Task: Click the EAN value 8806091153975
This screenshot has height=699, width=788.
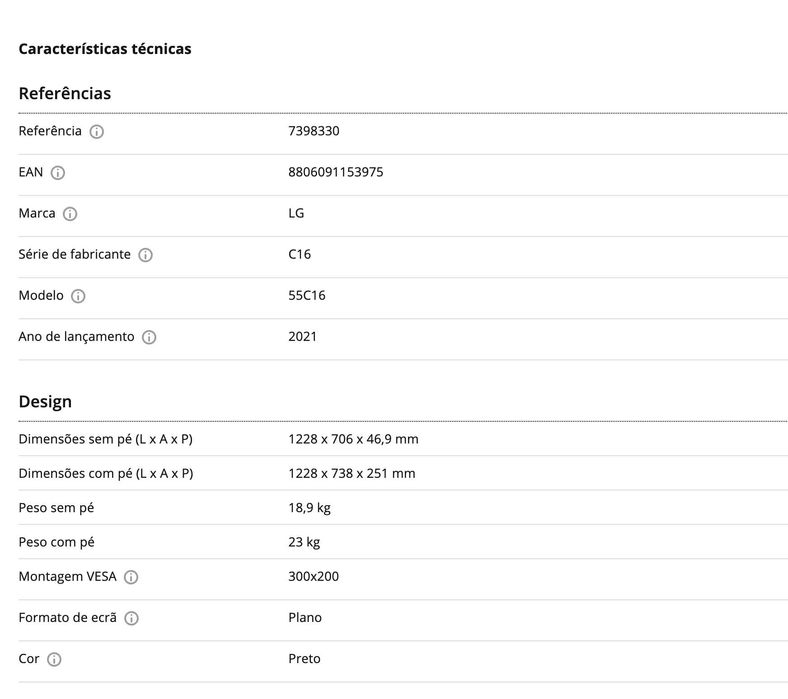Action: click(x=335, y=172)
